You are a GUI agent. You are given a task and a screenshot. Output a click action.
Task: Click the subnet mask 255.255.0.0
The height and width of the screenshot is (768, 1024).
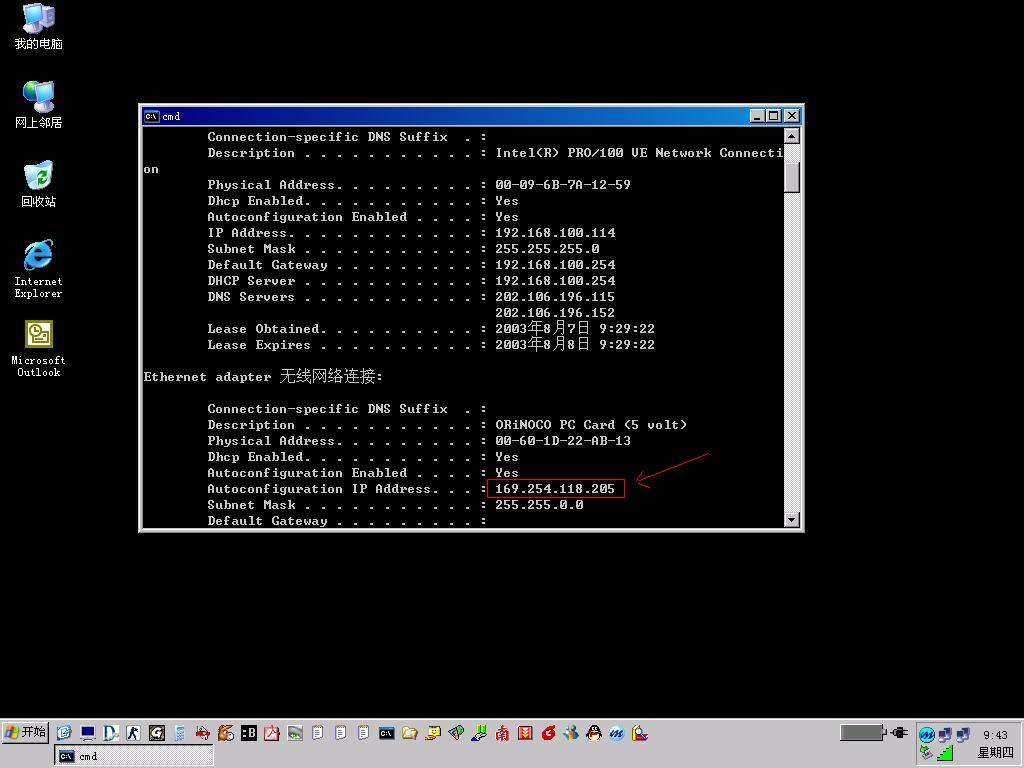(539, 505)
